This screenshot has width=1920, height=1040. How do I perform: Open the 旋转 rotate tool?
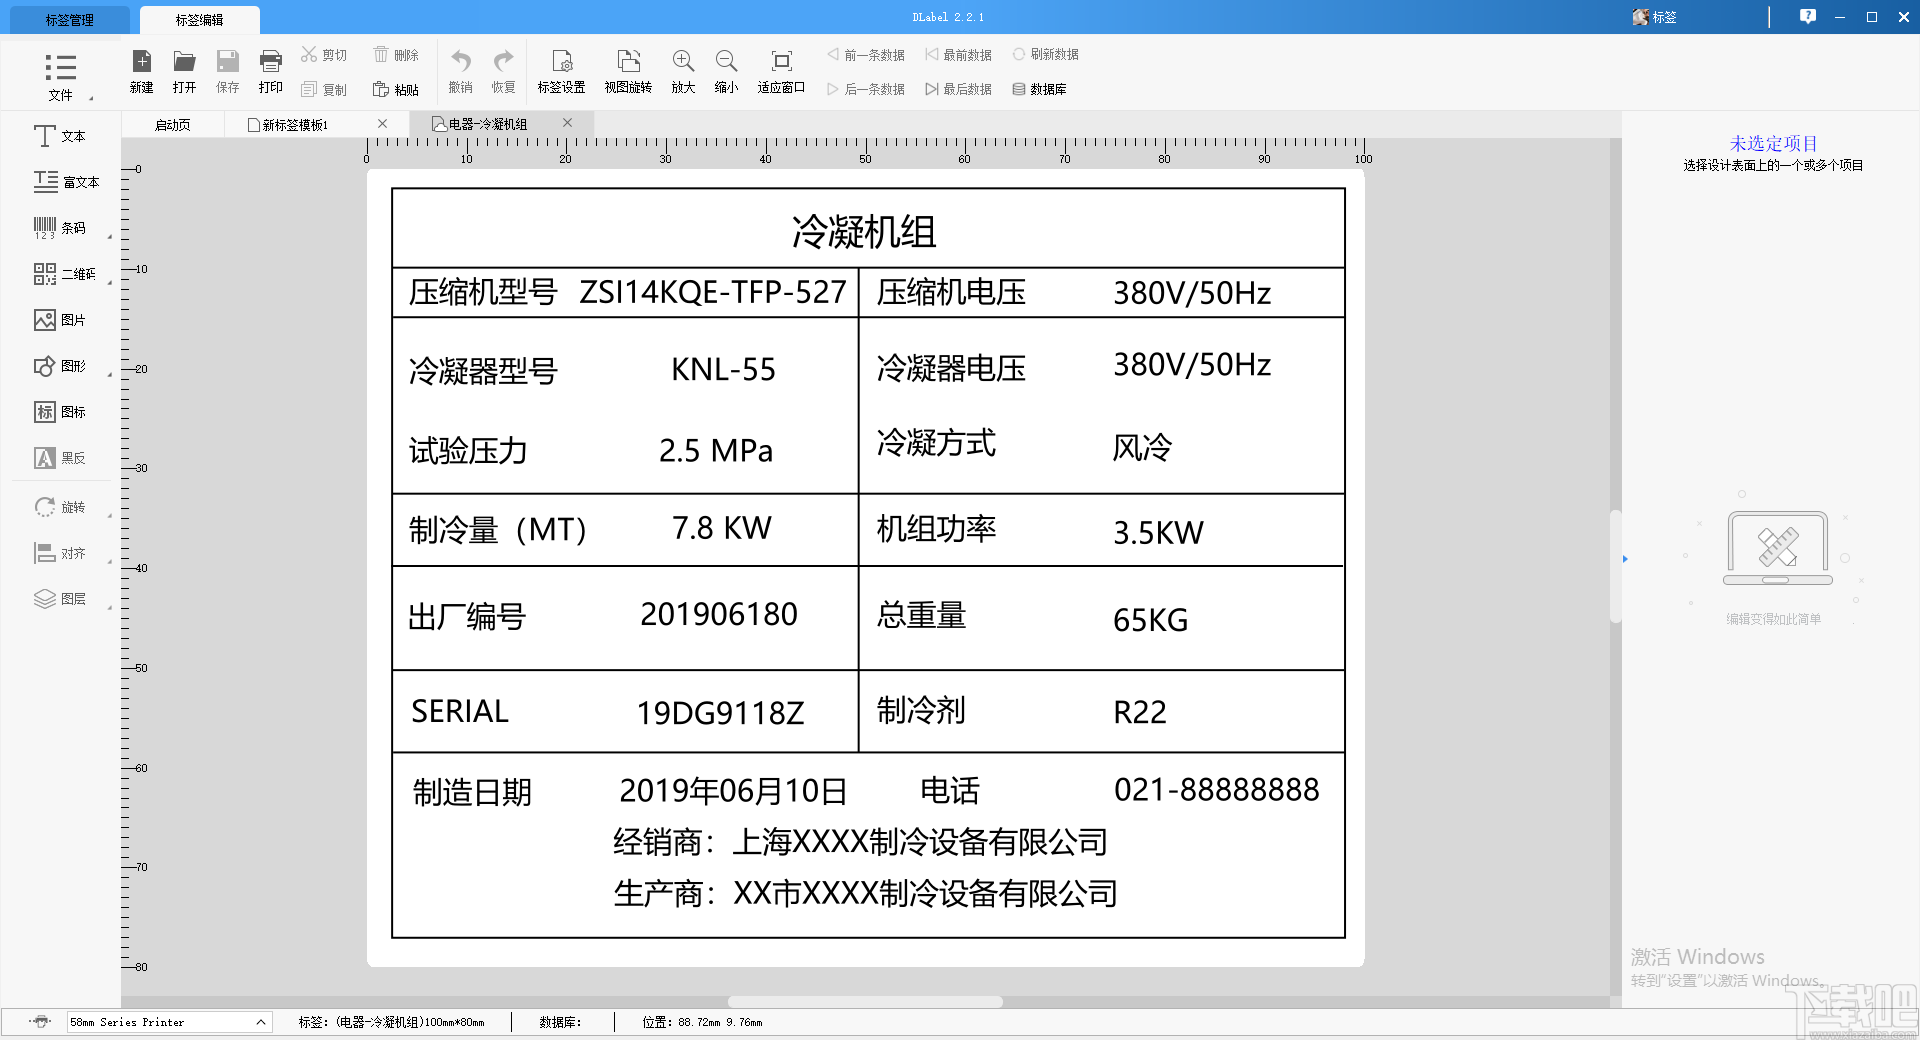(60, 507)
